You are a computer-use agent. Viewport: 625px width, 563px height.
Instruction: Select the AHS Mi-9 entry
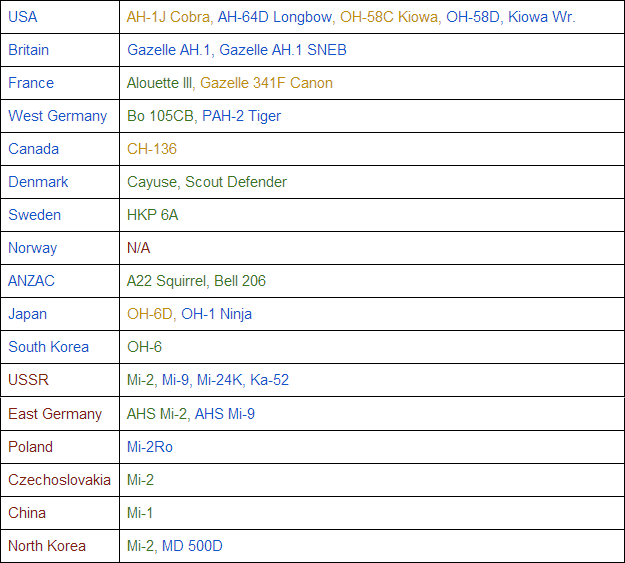(225, 414)
